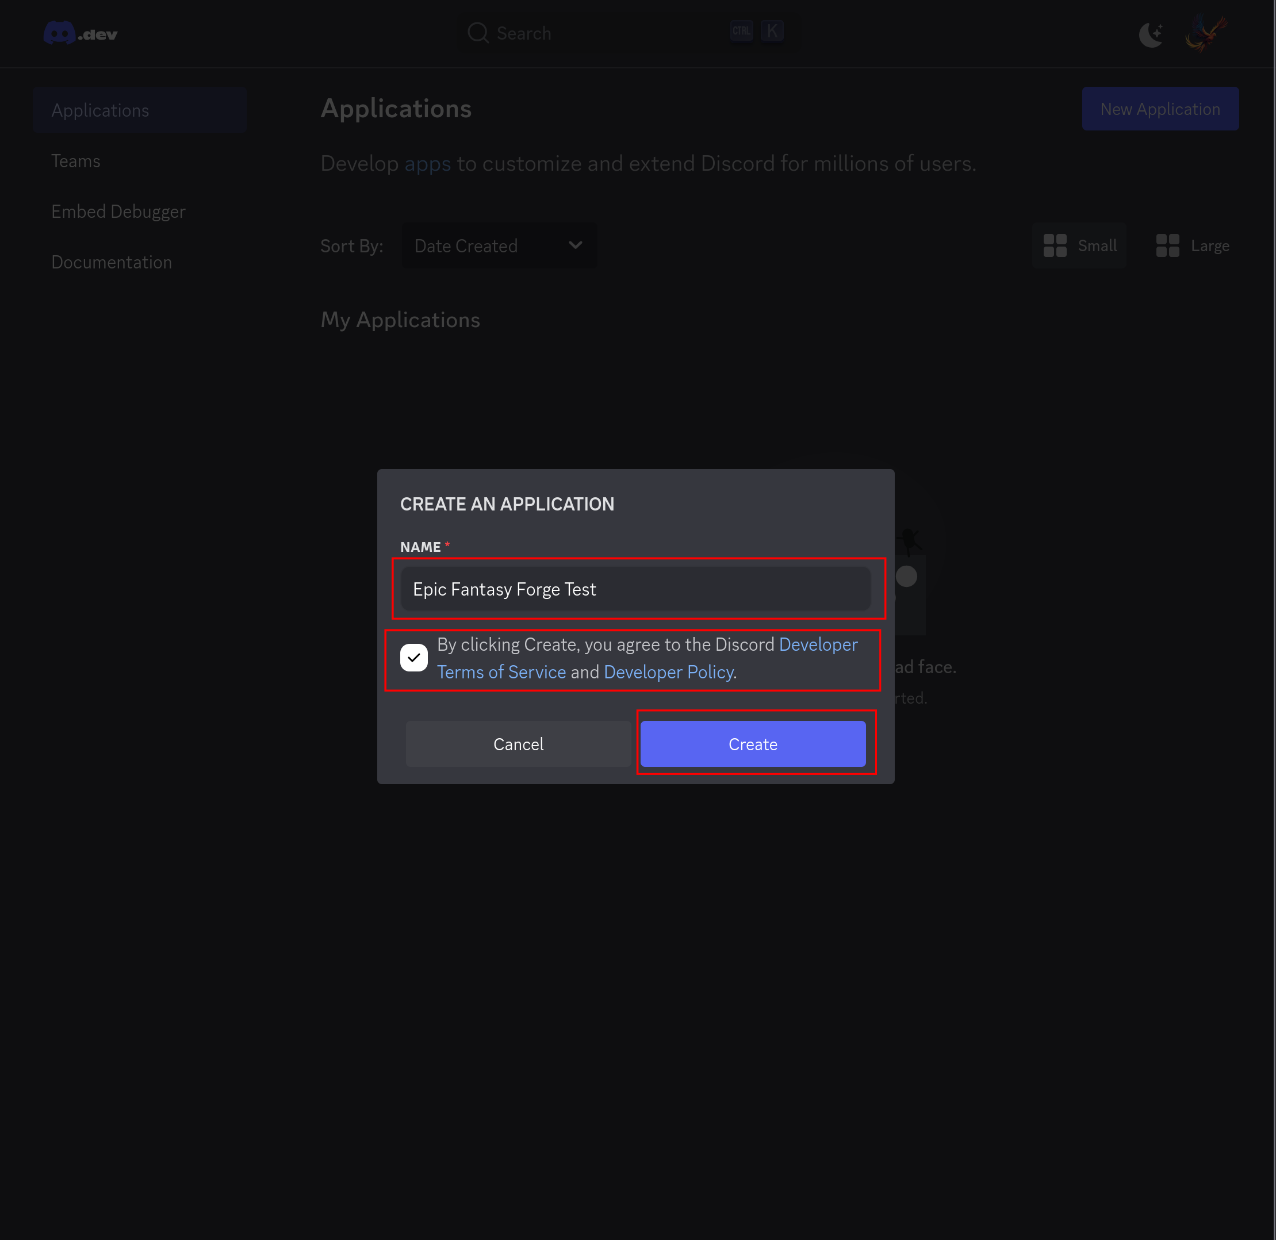Screen dimensions: 1276x1240
Task: Toggle dark mode with the moon icon
Action: click(1150, 34)
